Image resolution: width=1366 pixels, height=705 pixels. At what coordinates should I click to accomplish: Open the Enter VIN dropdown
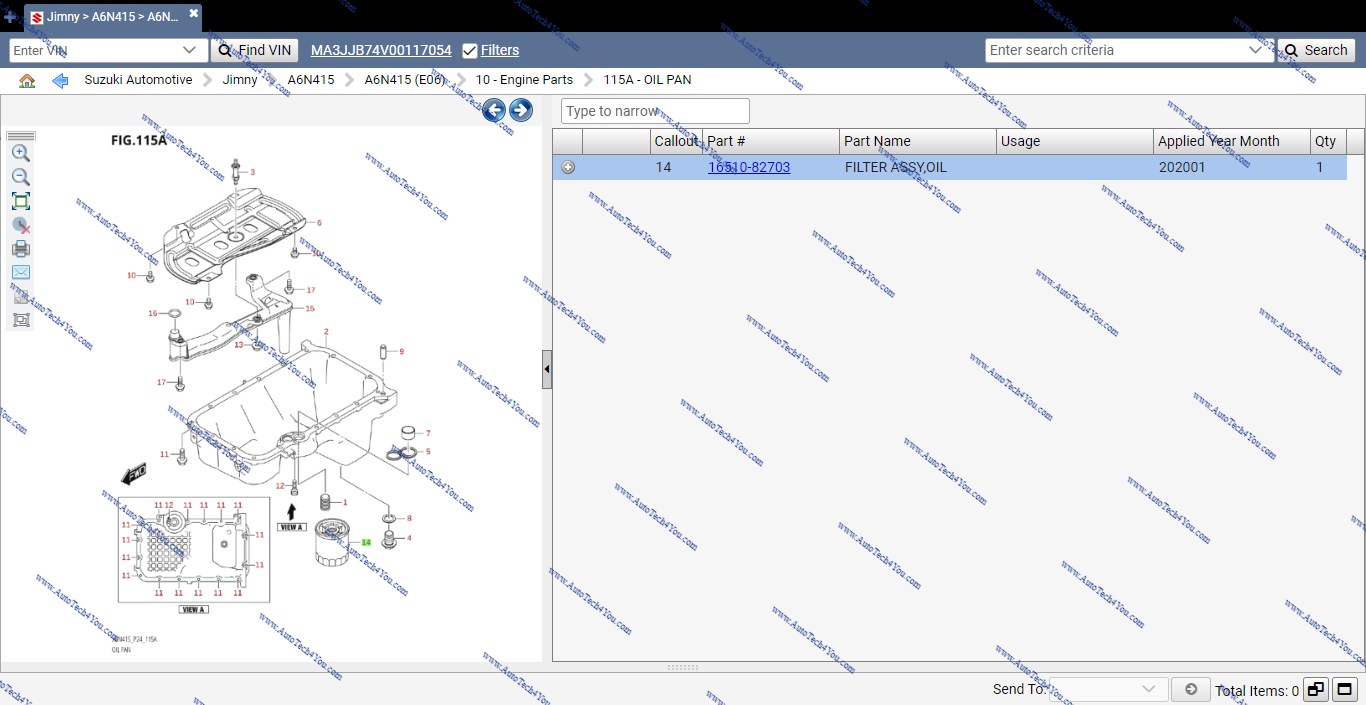pyautogui.click(x=190, y=50)
